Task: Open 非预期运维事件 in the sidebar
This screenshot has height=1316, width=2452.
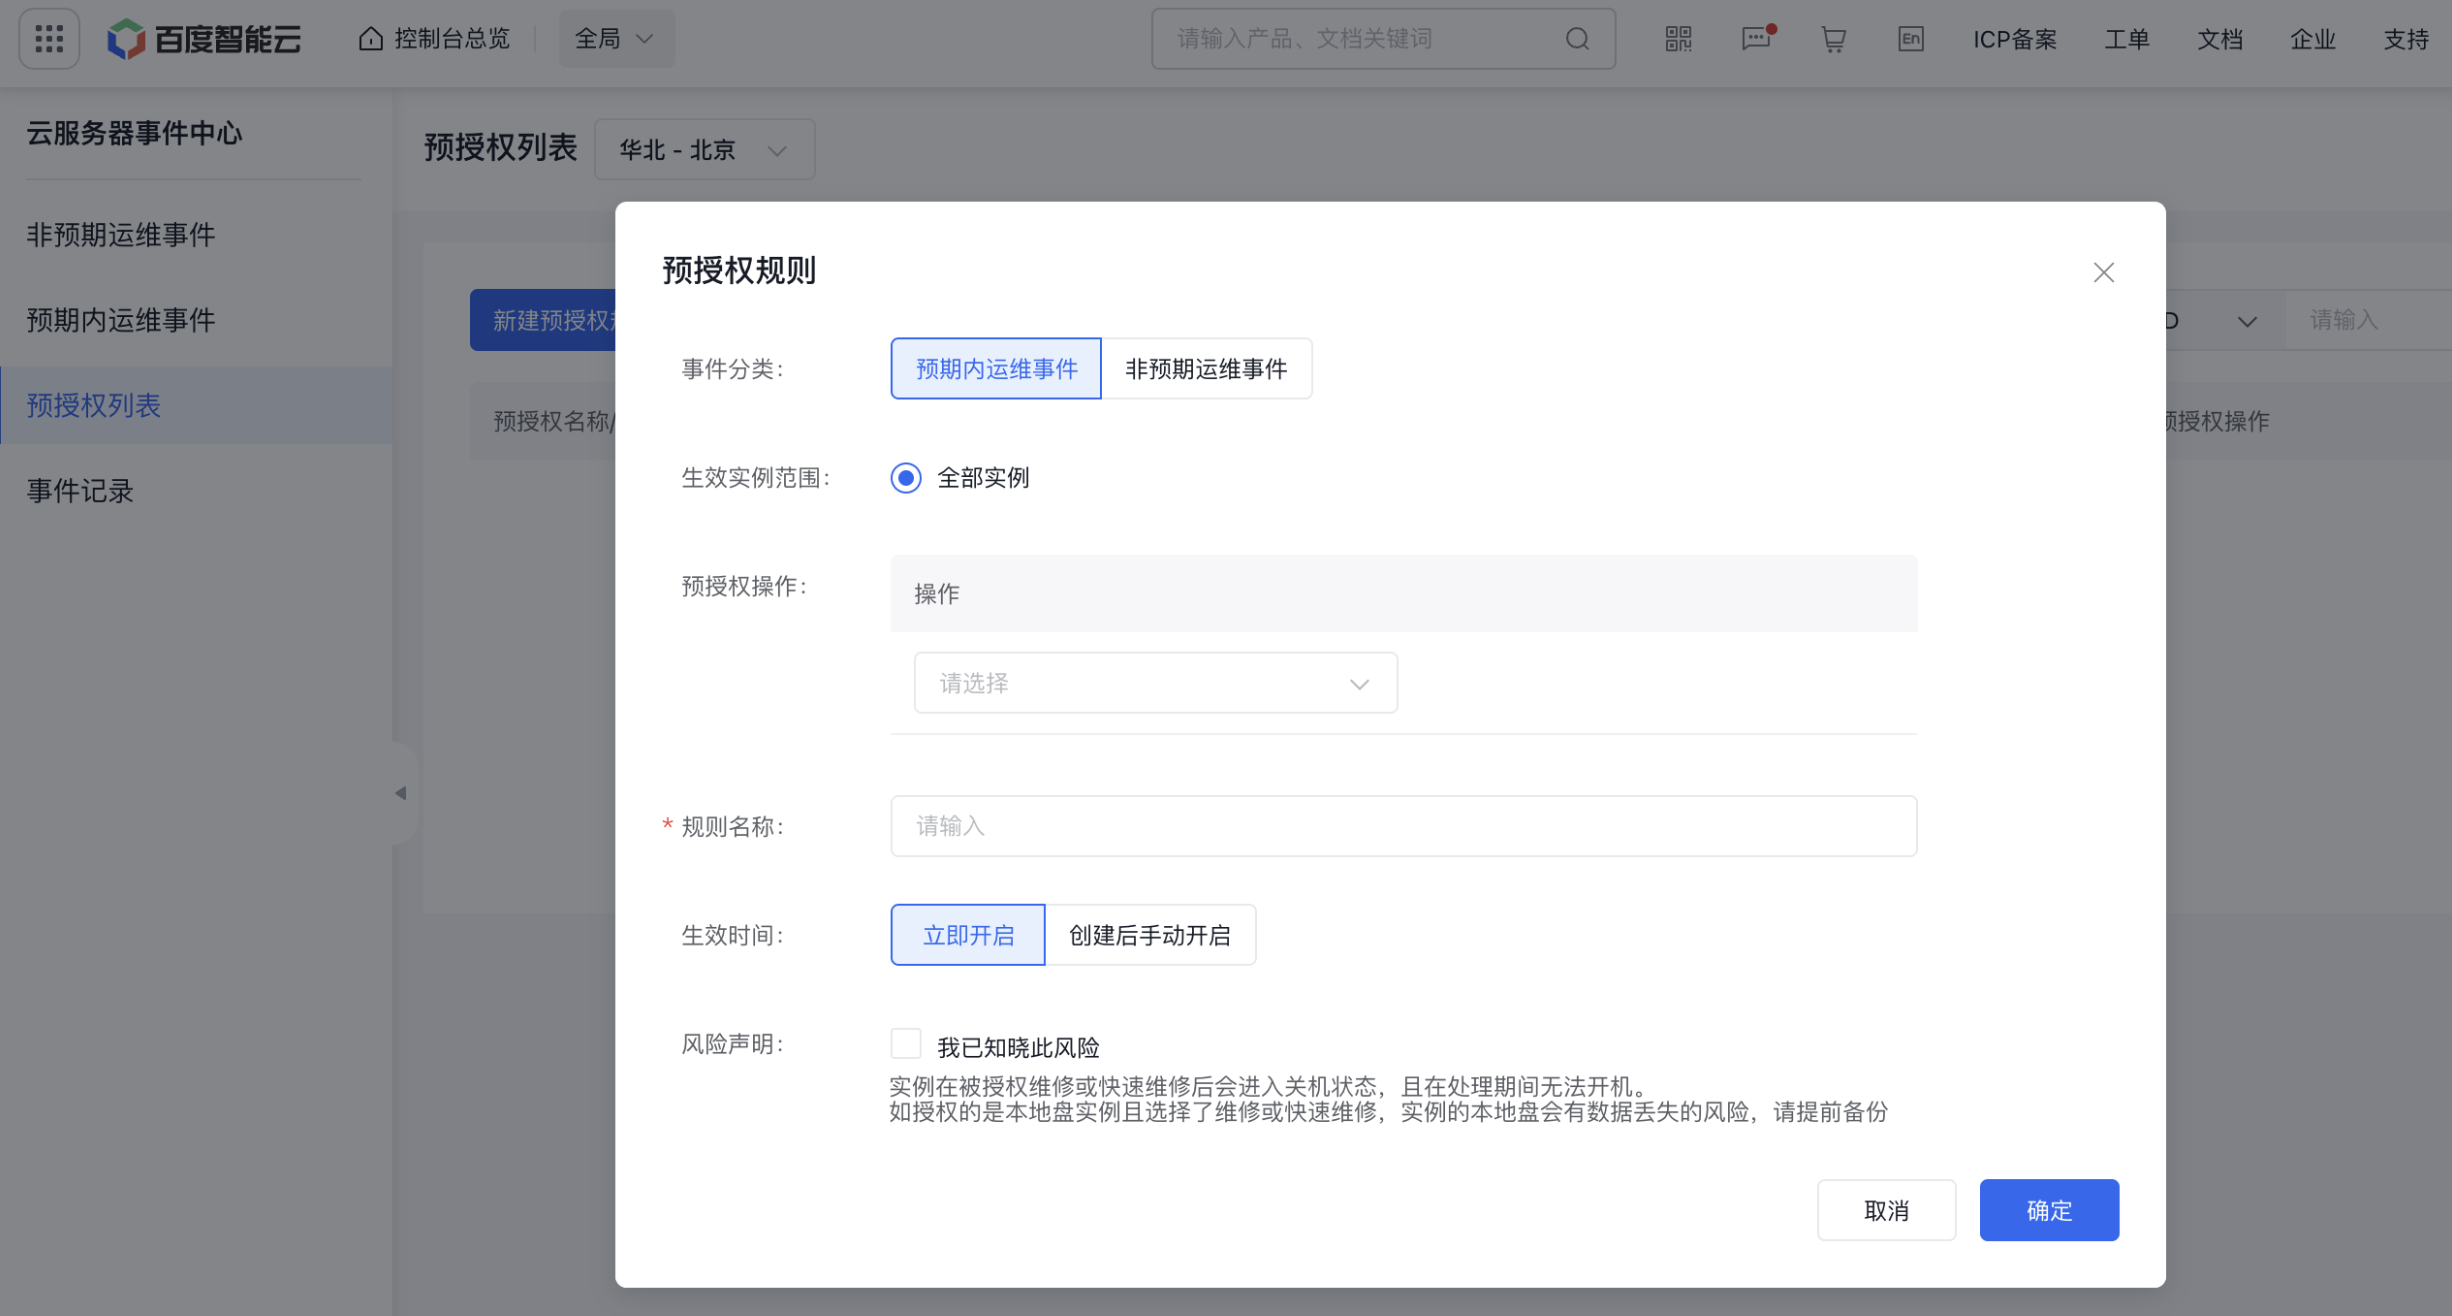Action: pos(120,234)
